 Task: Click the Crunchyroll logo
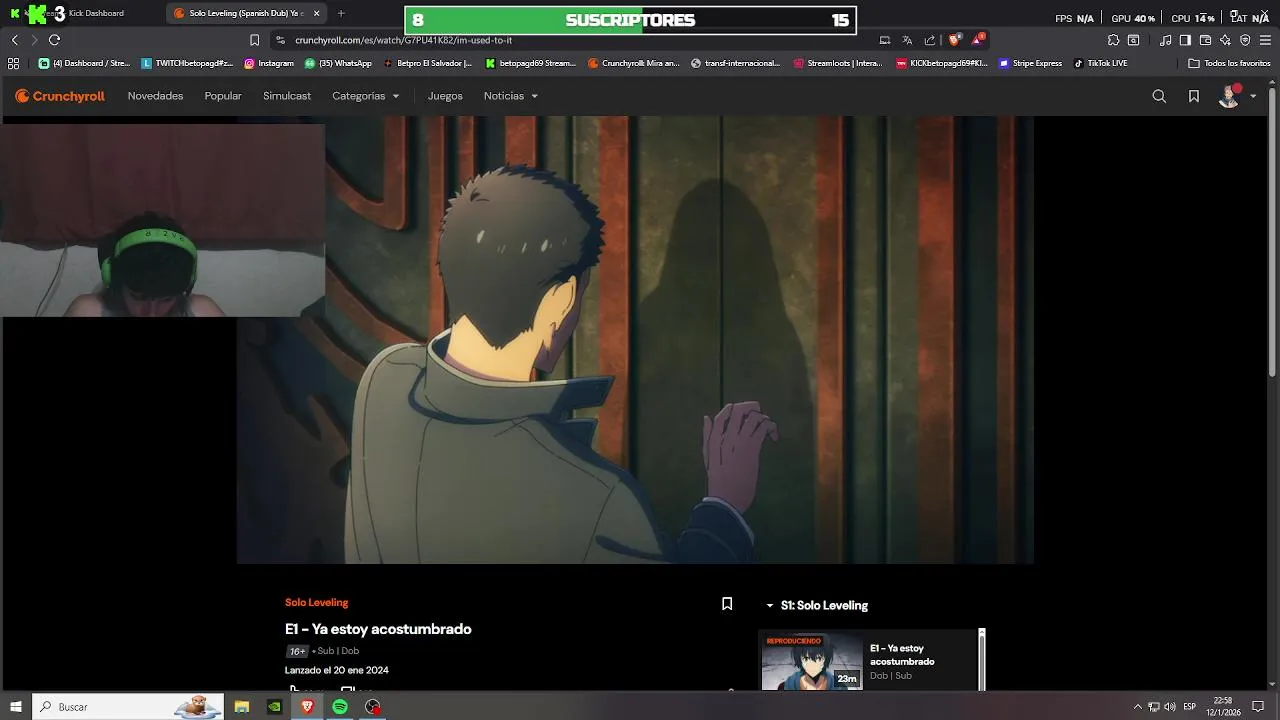tap(60, 96)
